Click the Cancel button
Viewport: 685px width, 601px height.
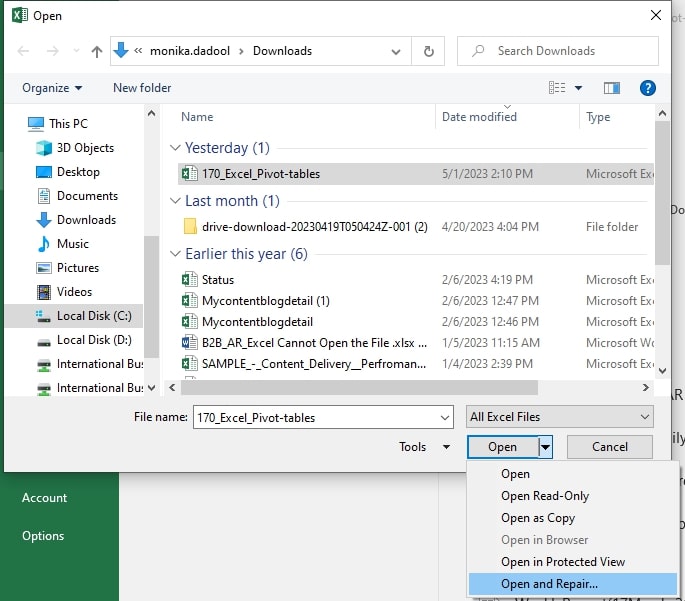pos(609,447)
